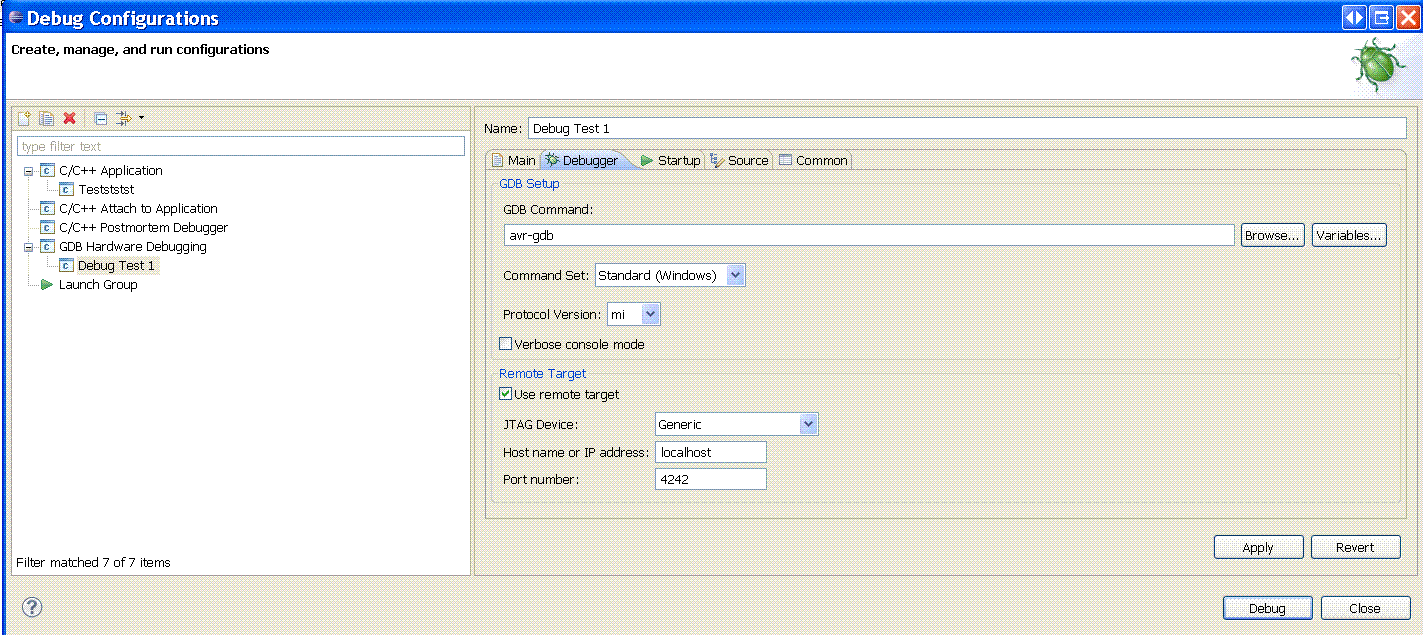
Task: Click the Port number field
Action: [711, 480]
